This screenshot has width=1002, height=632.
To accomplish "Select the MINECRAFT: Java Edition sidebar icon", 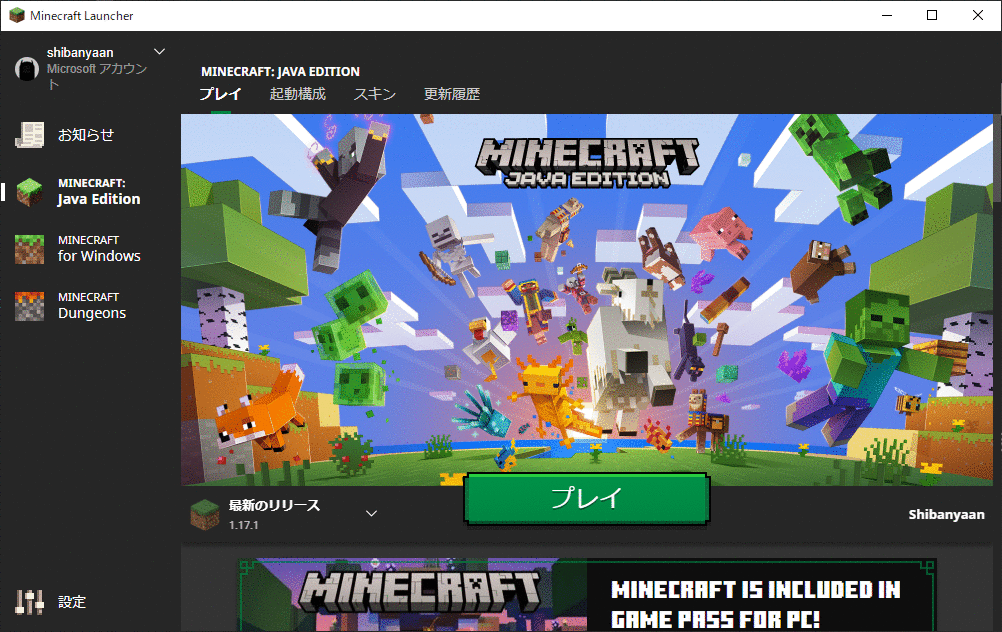I will [28, 190].
